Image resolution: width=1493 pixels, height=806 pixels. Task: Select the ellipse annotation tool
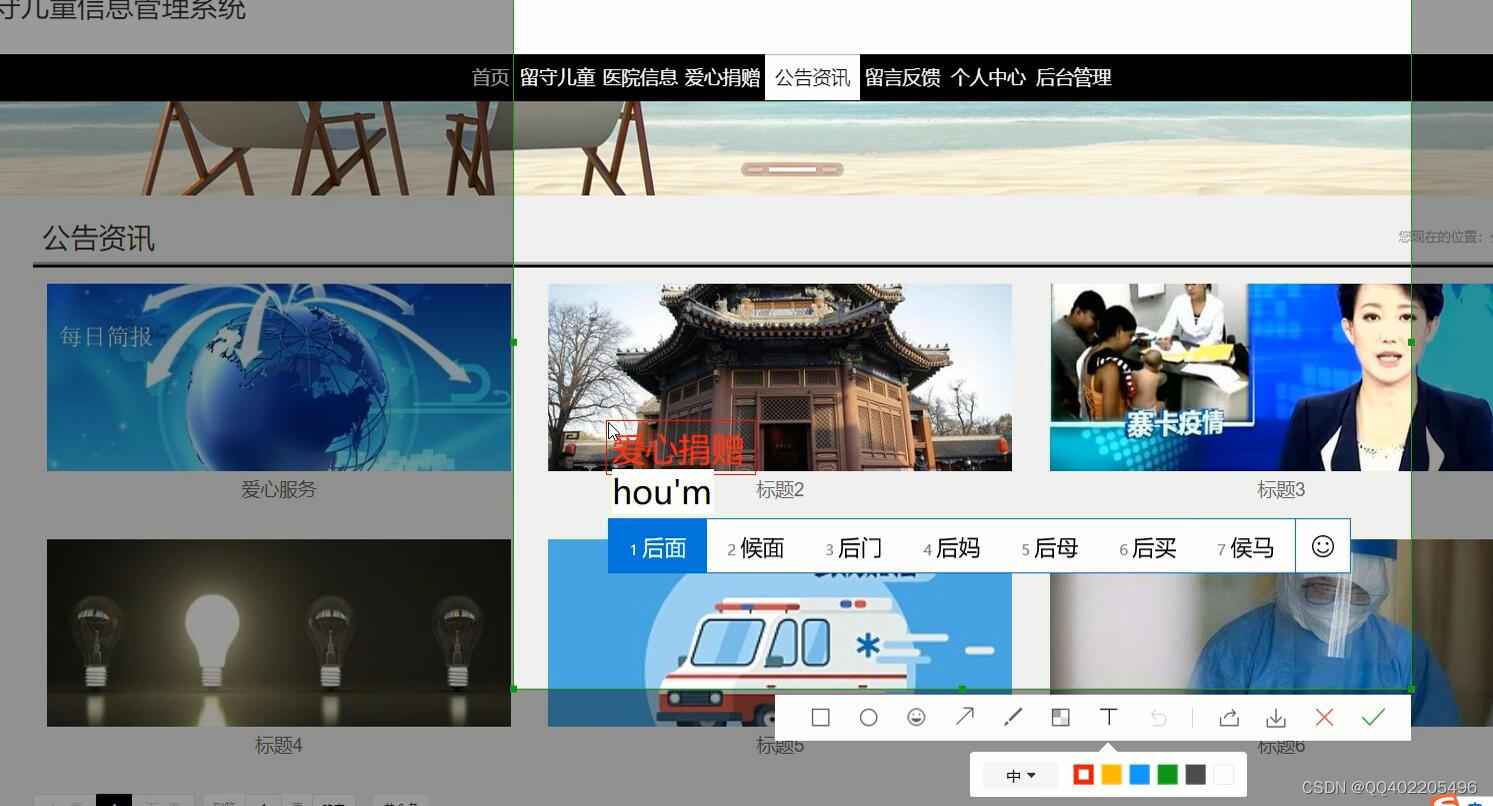click(x=868, y=717)
